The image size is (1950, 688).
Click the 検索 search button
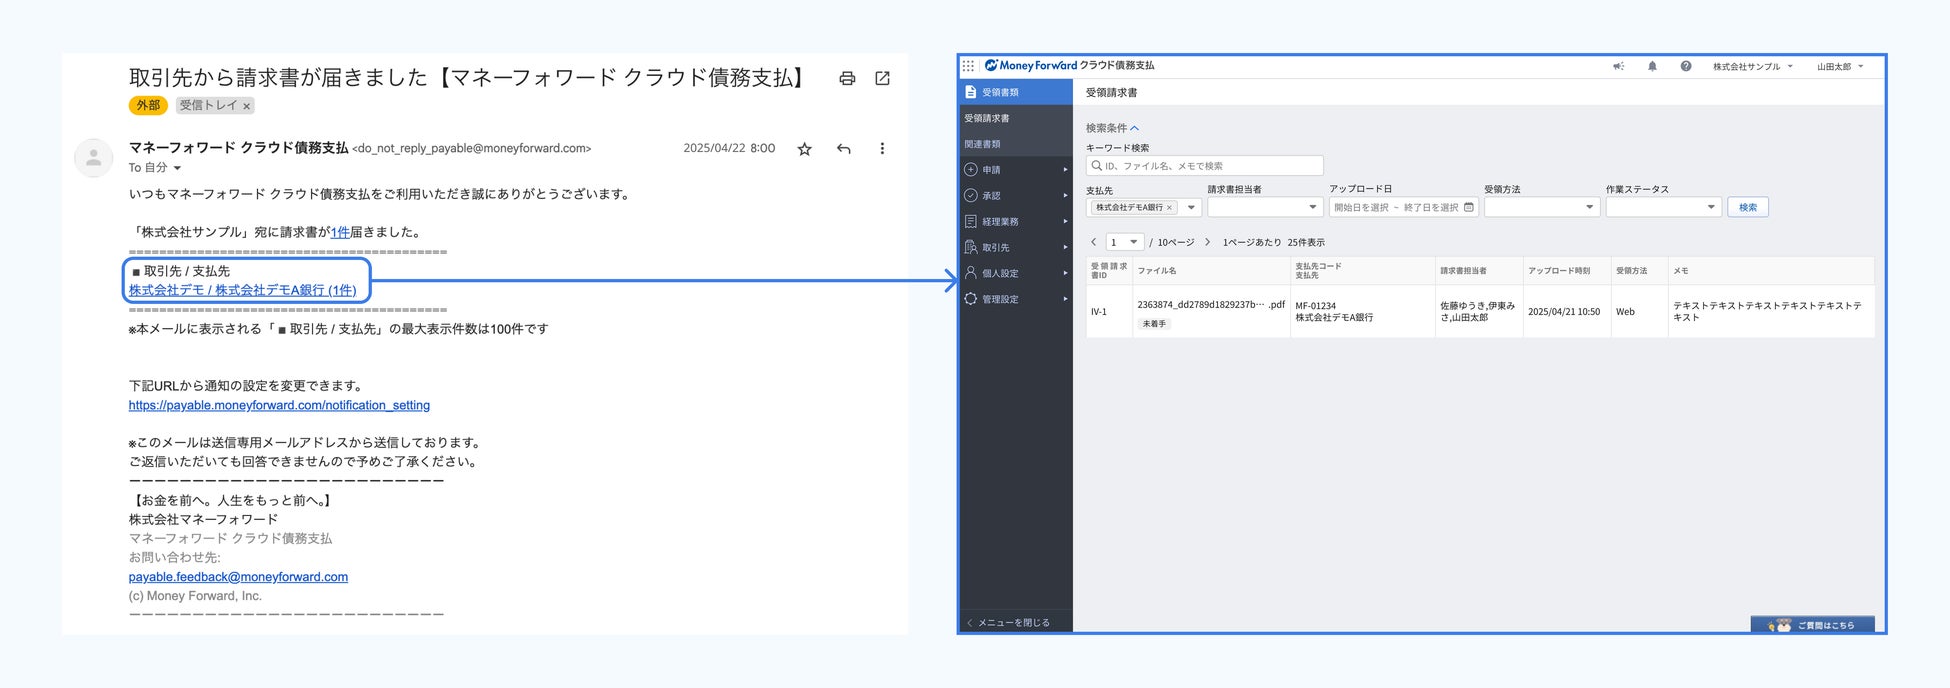tap(1748, 208)
